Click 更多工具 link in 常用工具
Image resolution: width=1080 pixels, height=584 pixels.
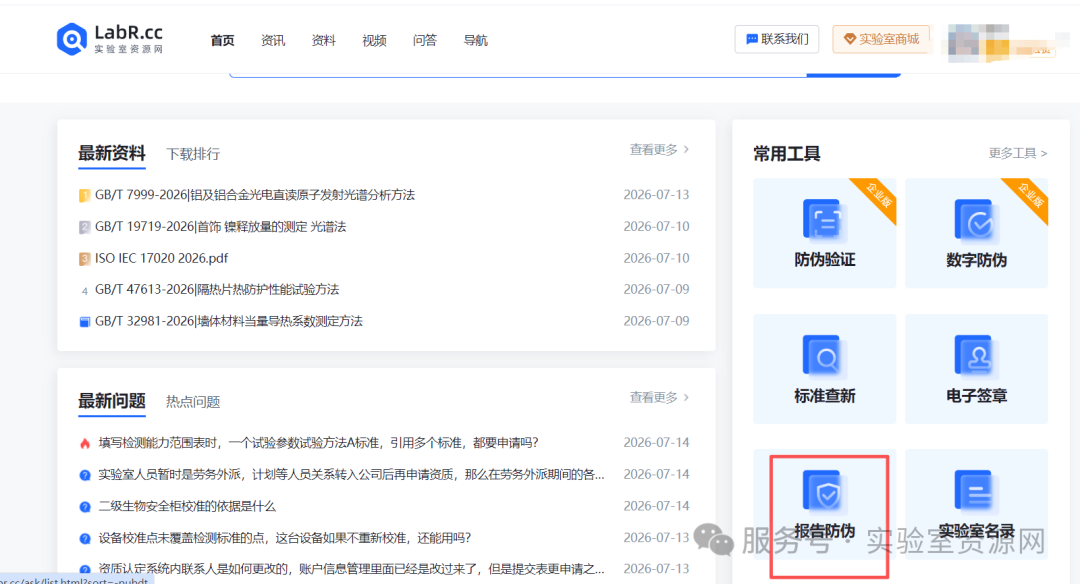(x=1018, y=153)
